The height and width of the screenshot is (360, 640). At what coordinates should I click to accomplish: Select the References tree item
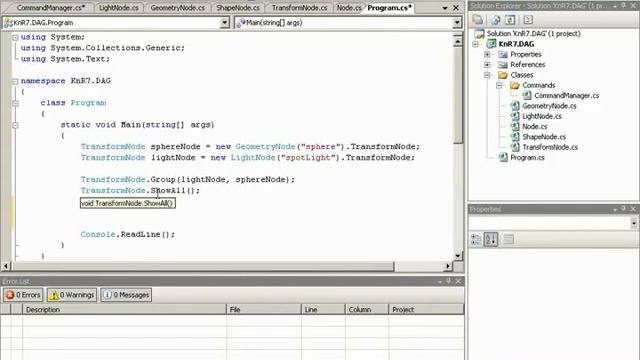coord(527,64)
